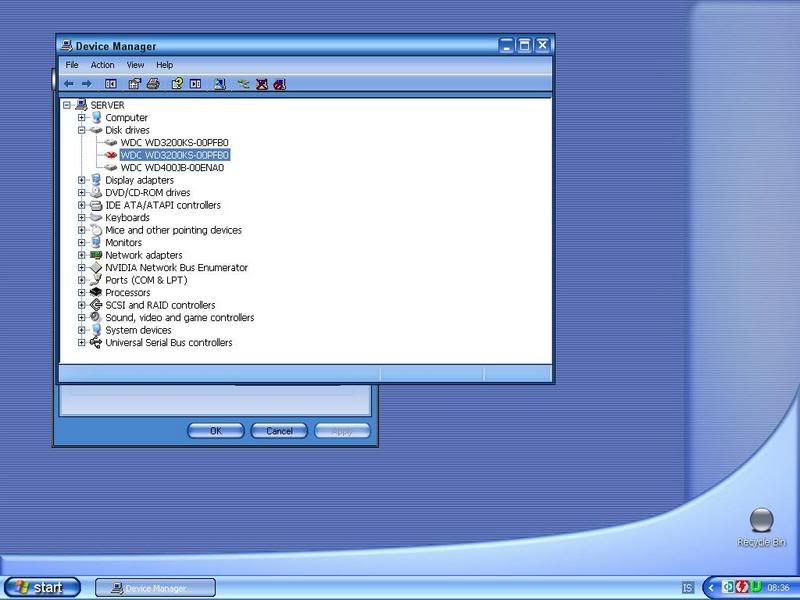The image size is (800, 600).
Task: Click the Help question mark toolbar icon
Action: (x=177, y=84)
